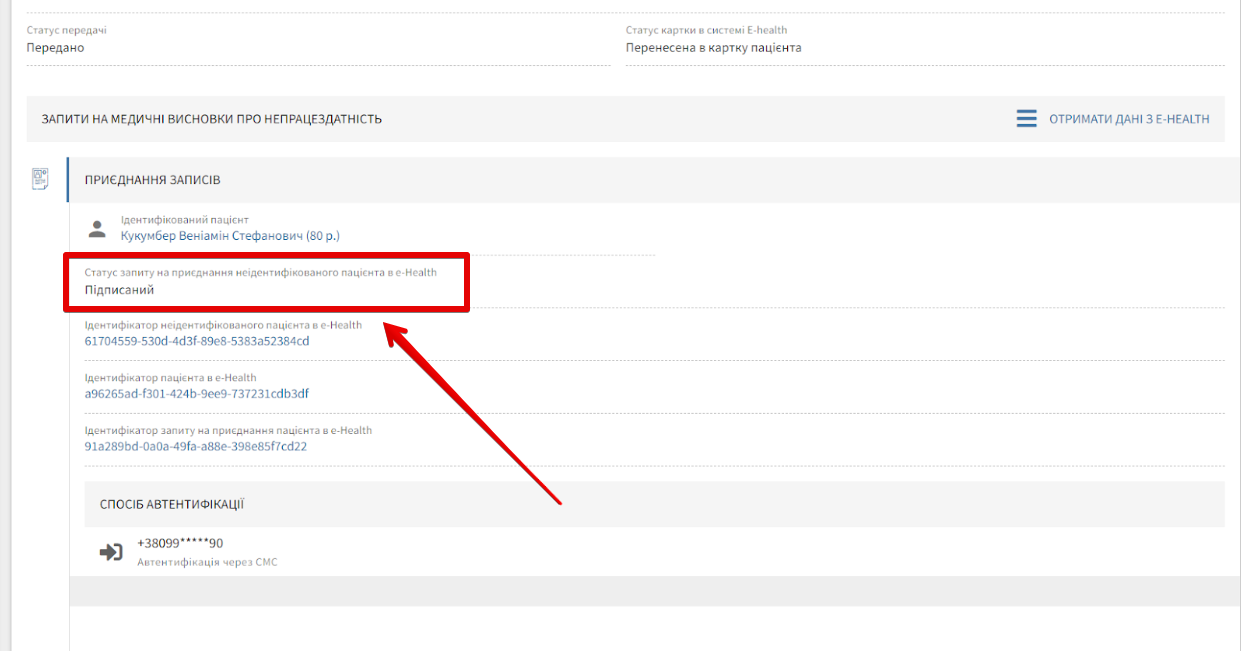
Task: Click Перенесена в картку пацієнта status
Action: click(x=713, y=48)
